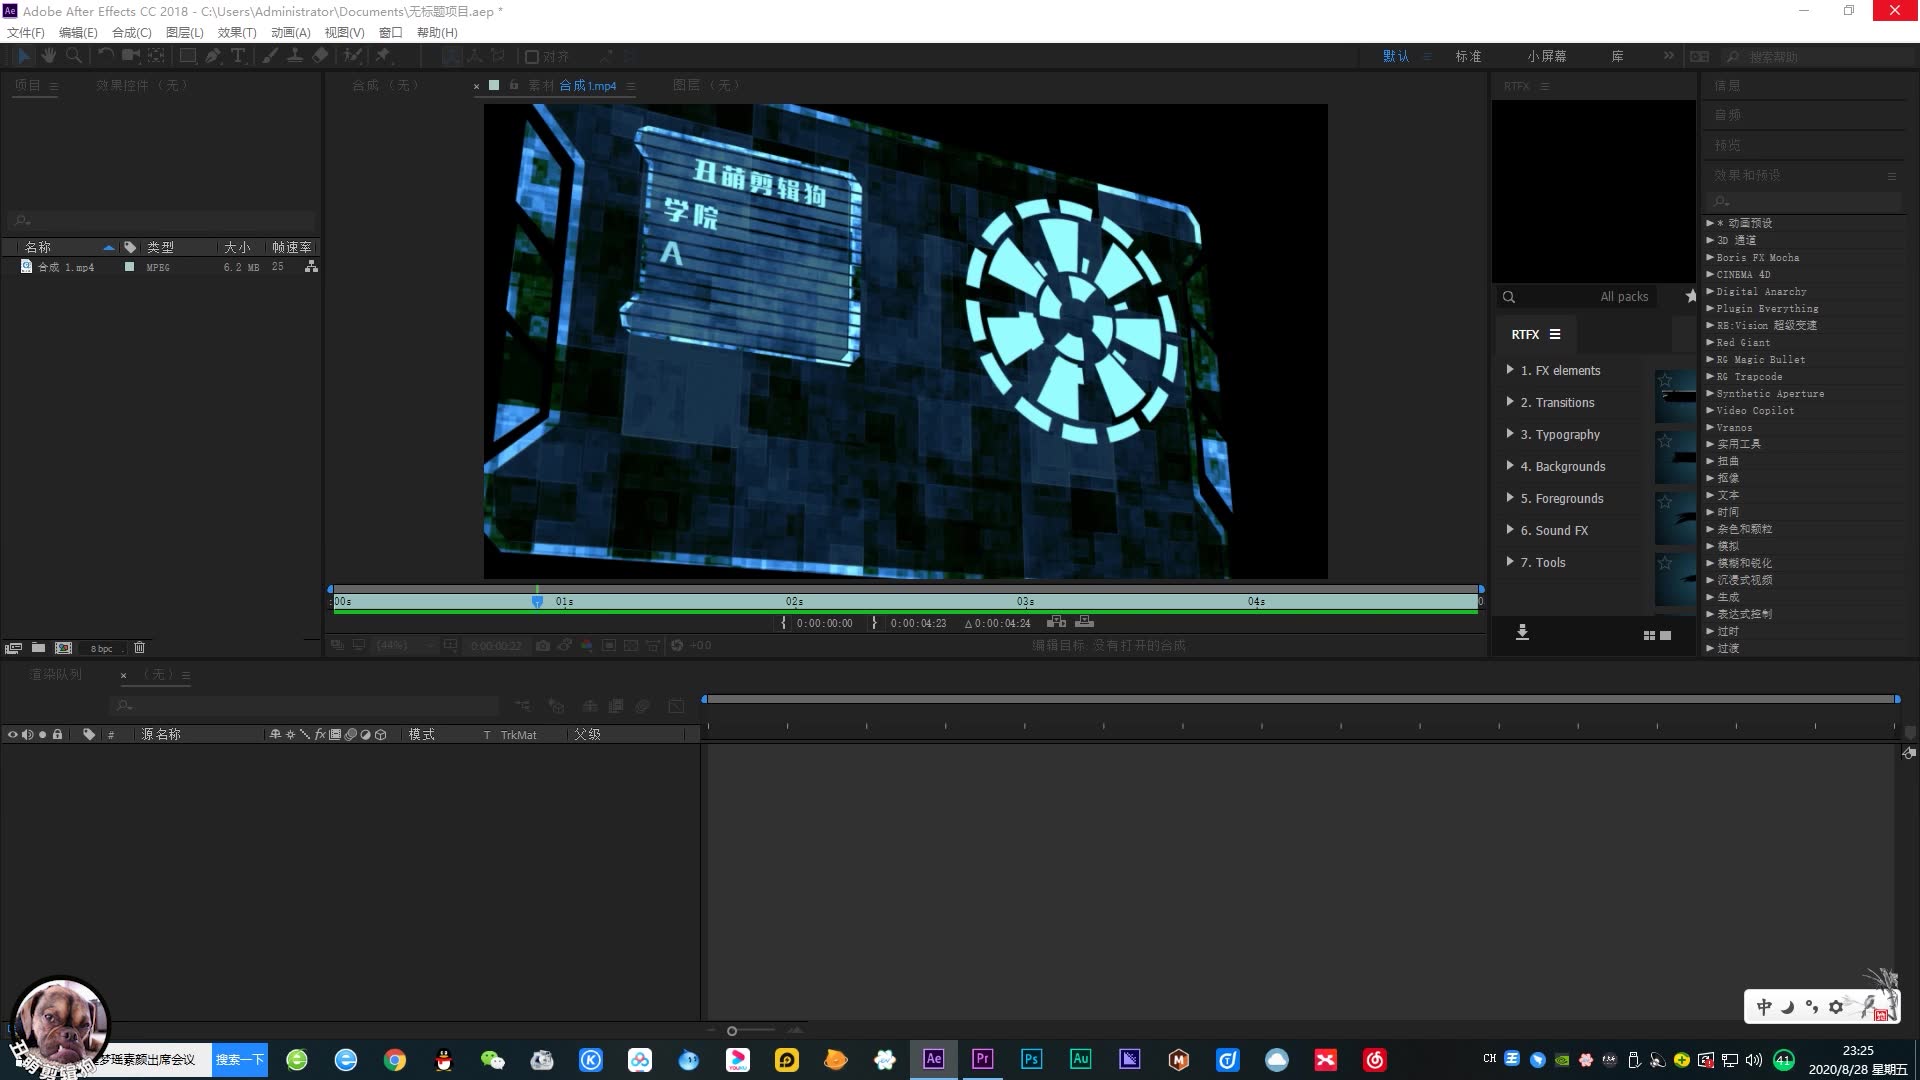Select the 动画(A) menu item
The width and height of the screenshot is (1920, 1080).
click(289, 32)
